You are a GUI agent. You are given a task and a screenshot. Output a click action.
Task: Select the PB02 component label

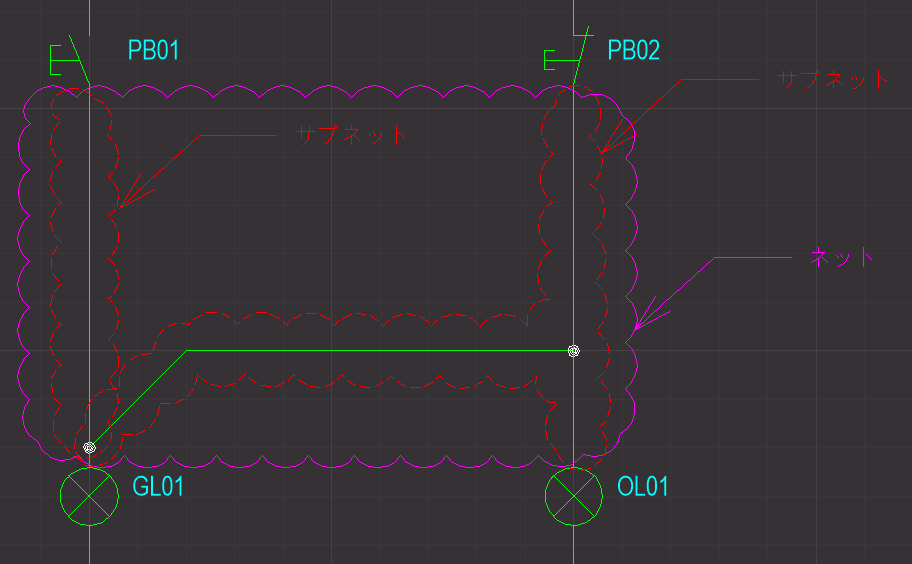(633, 50)
